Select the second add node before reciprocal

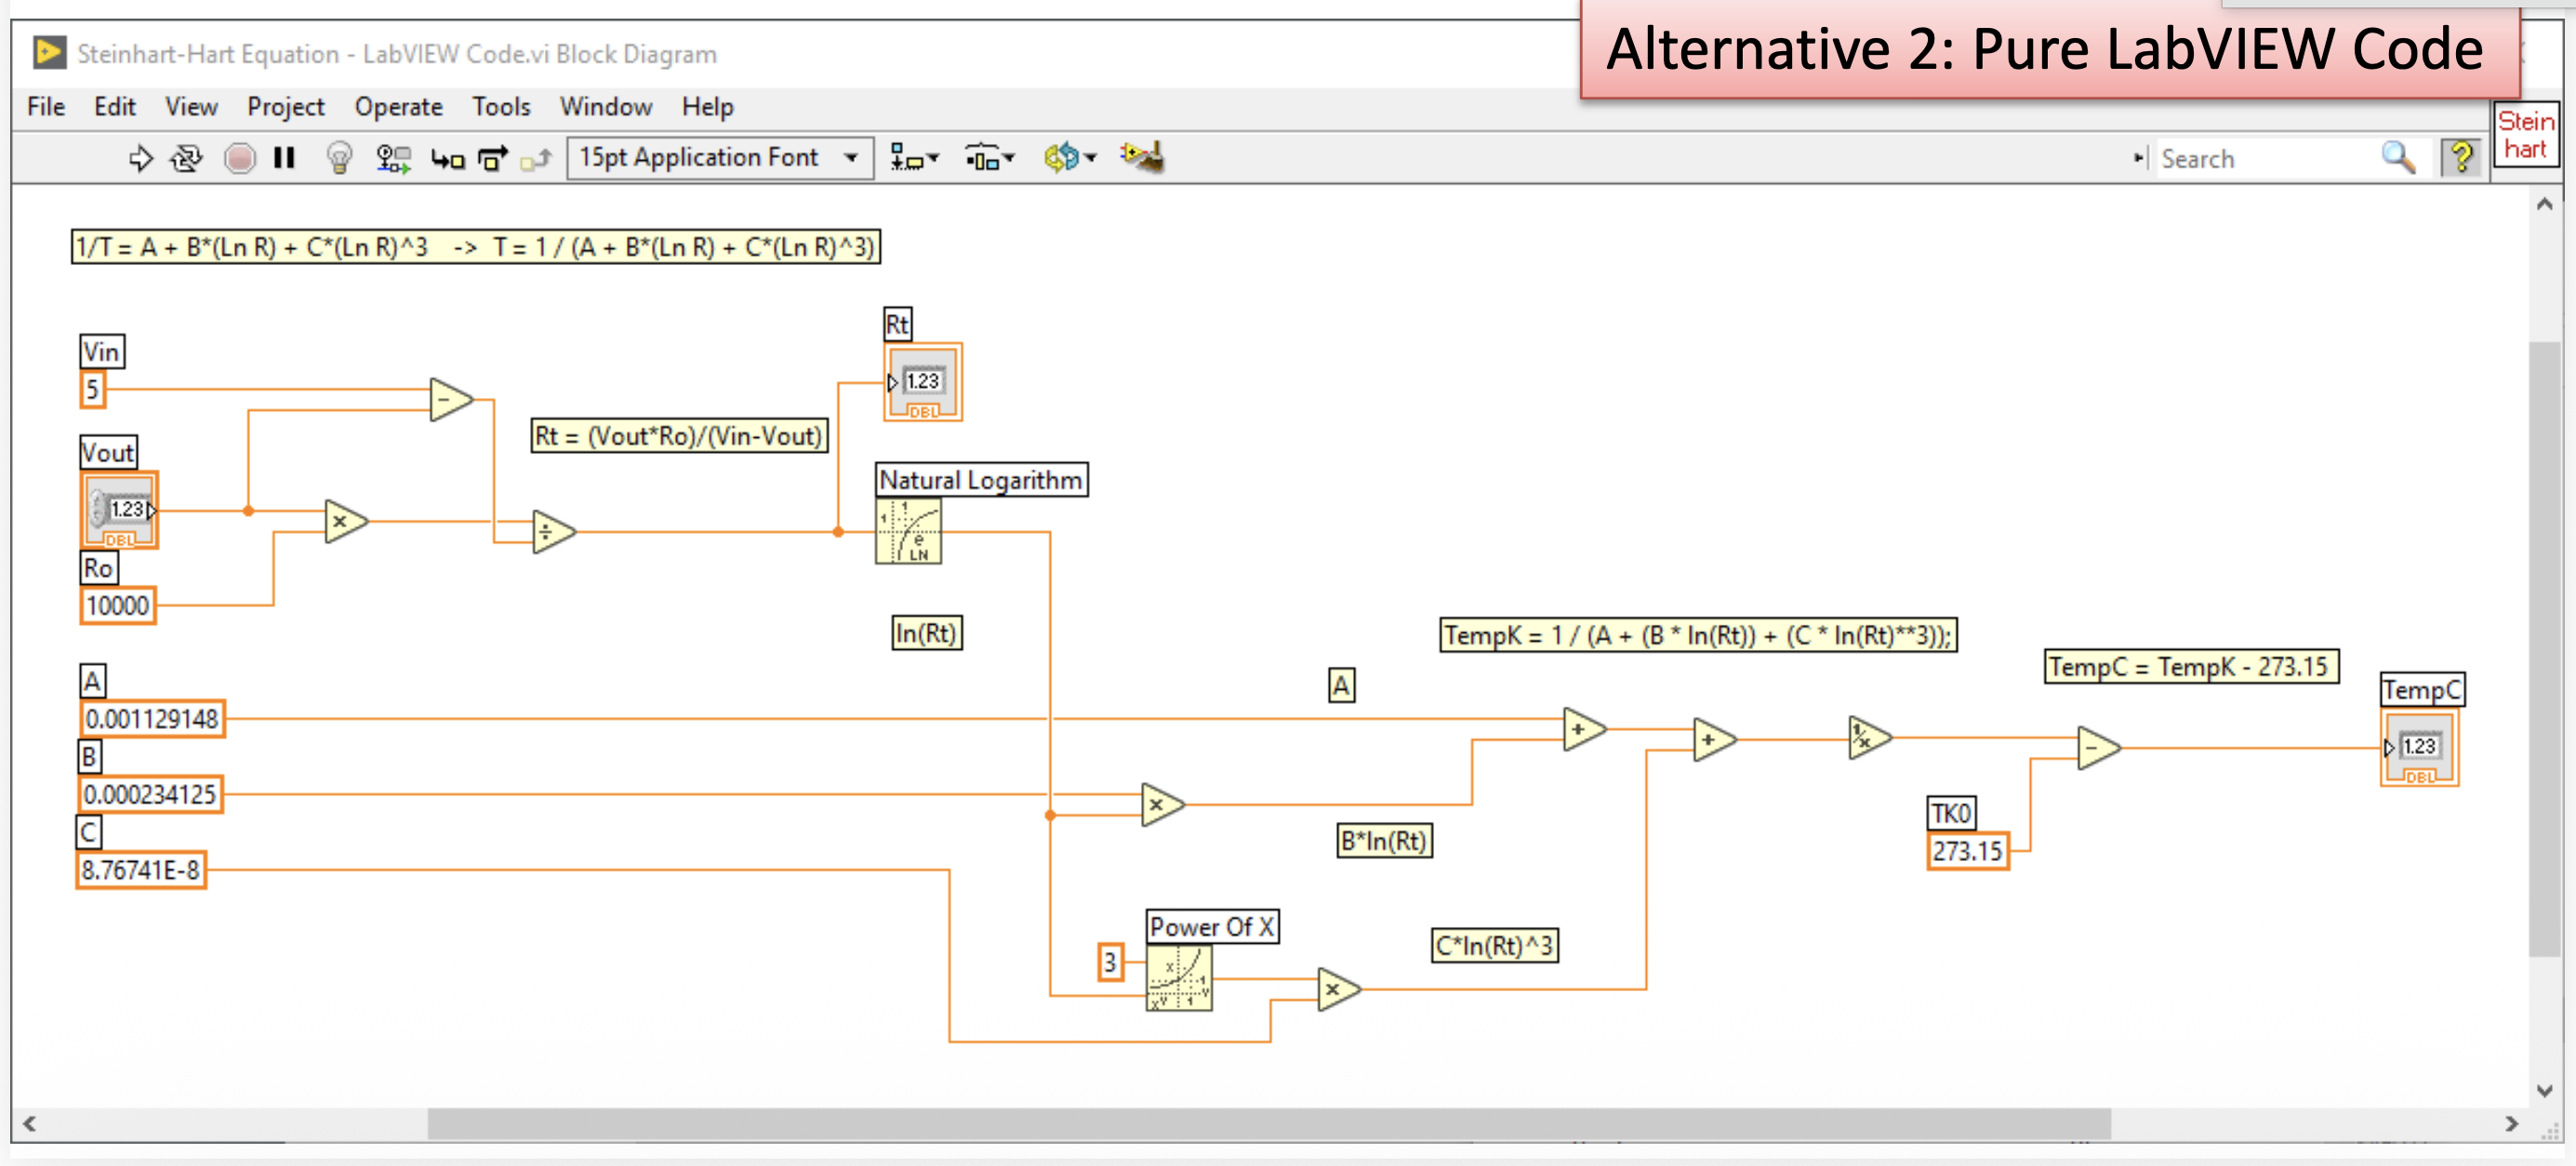click(x=1715, y=739)
